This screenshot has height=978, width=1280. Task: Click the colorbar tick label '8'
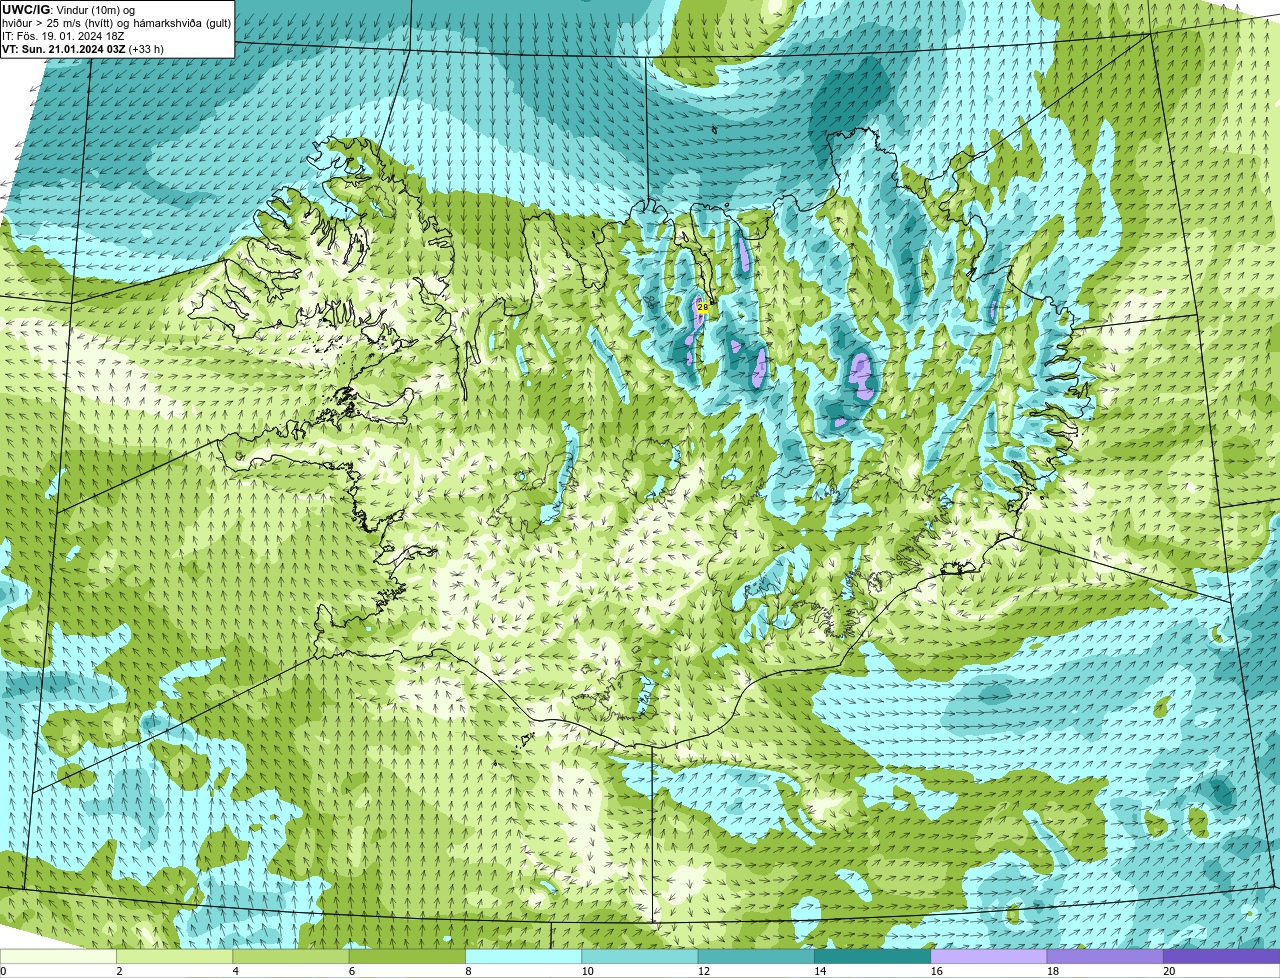point(466,971)
